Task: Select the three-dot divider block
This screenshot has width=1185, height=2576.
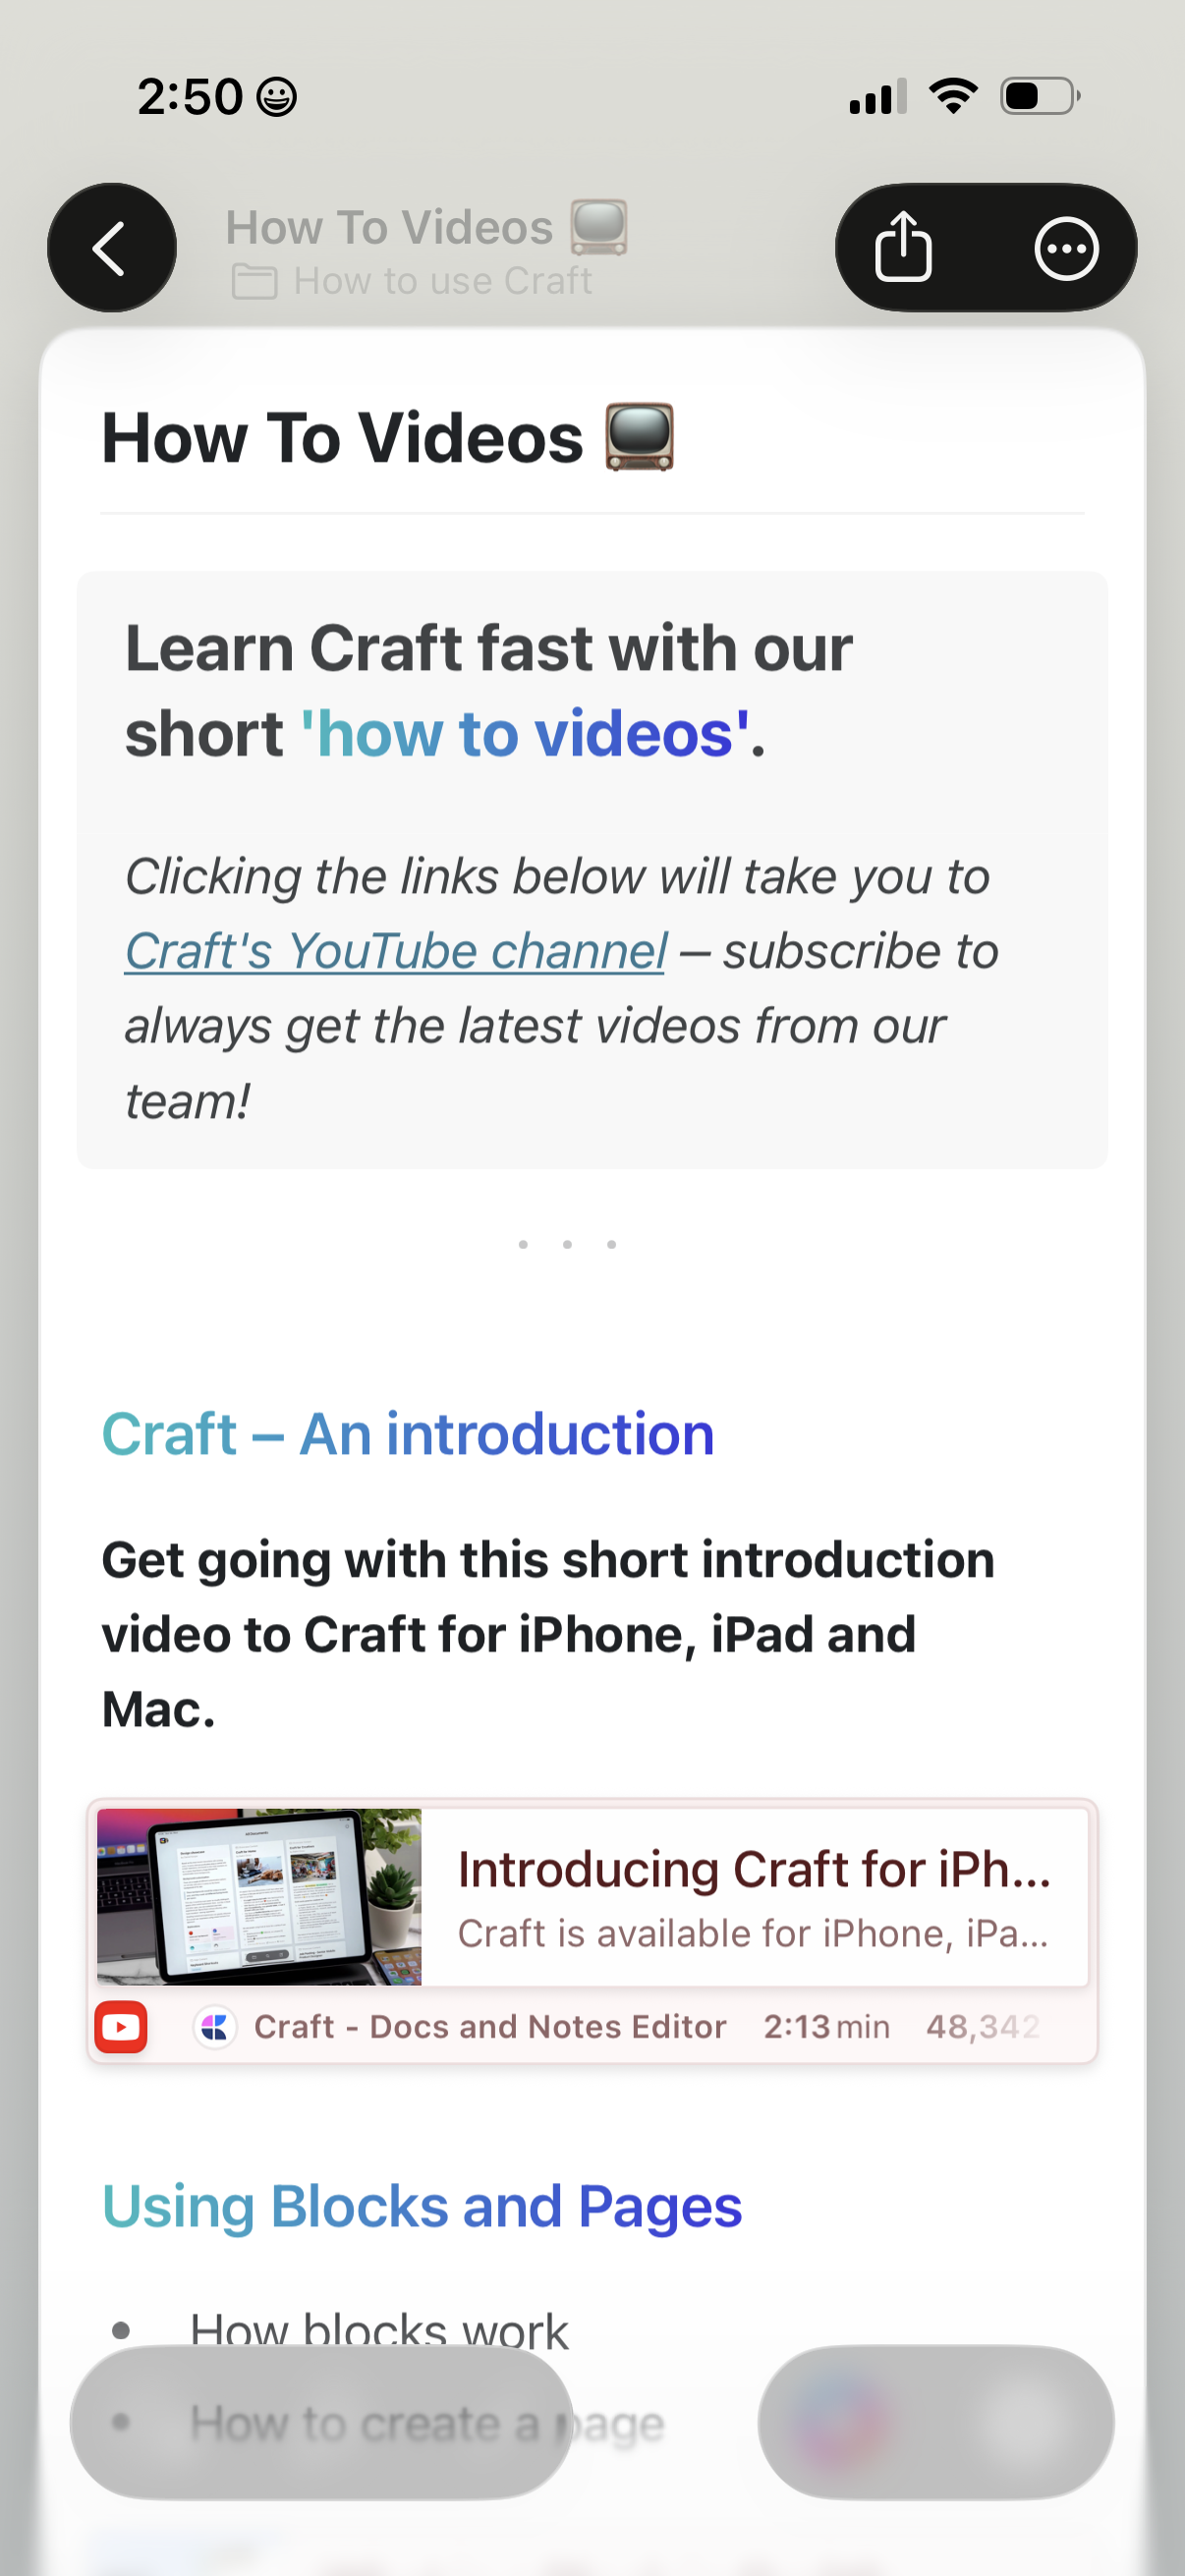Action: click(567, 1244)
